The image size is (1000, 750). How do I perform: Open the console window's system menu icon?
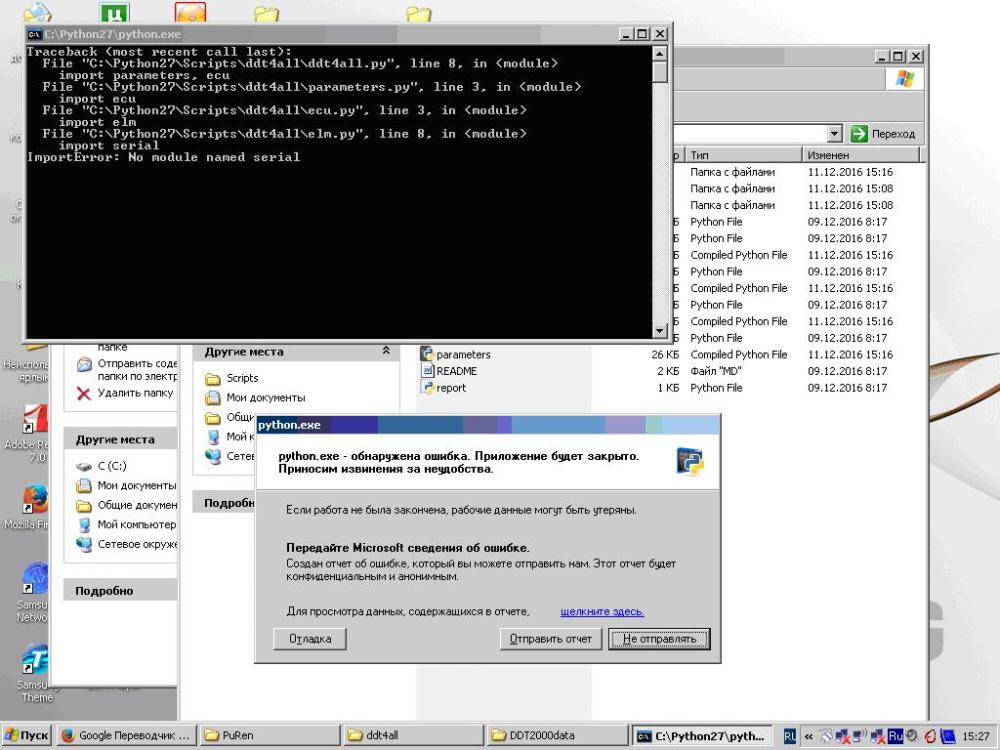pos(34,34)
